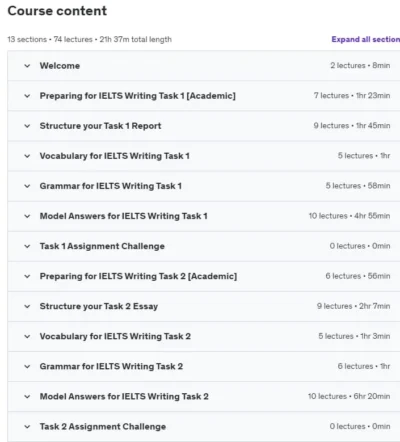Open the Welcome section title
The width and height of the screenshot is (400, 442).
tap(60, 66)
